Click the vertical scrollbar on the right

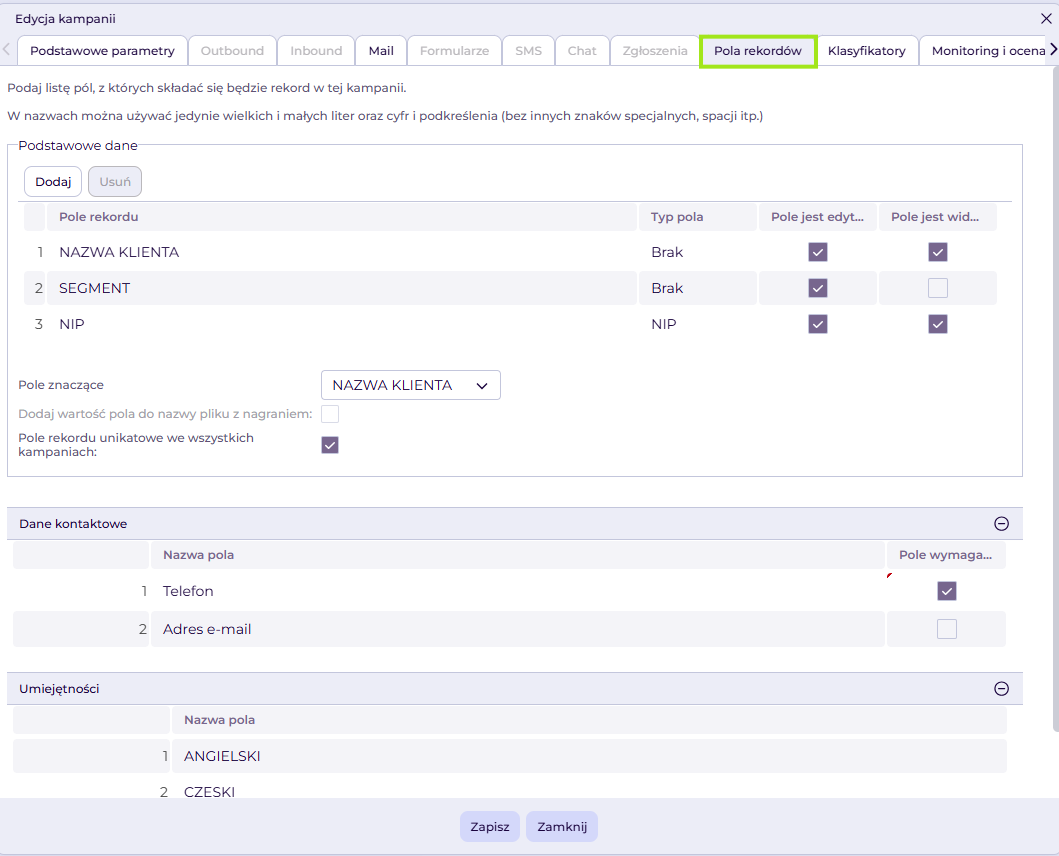coord(1056,399)
